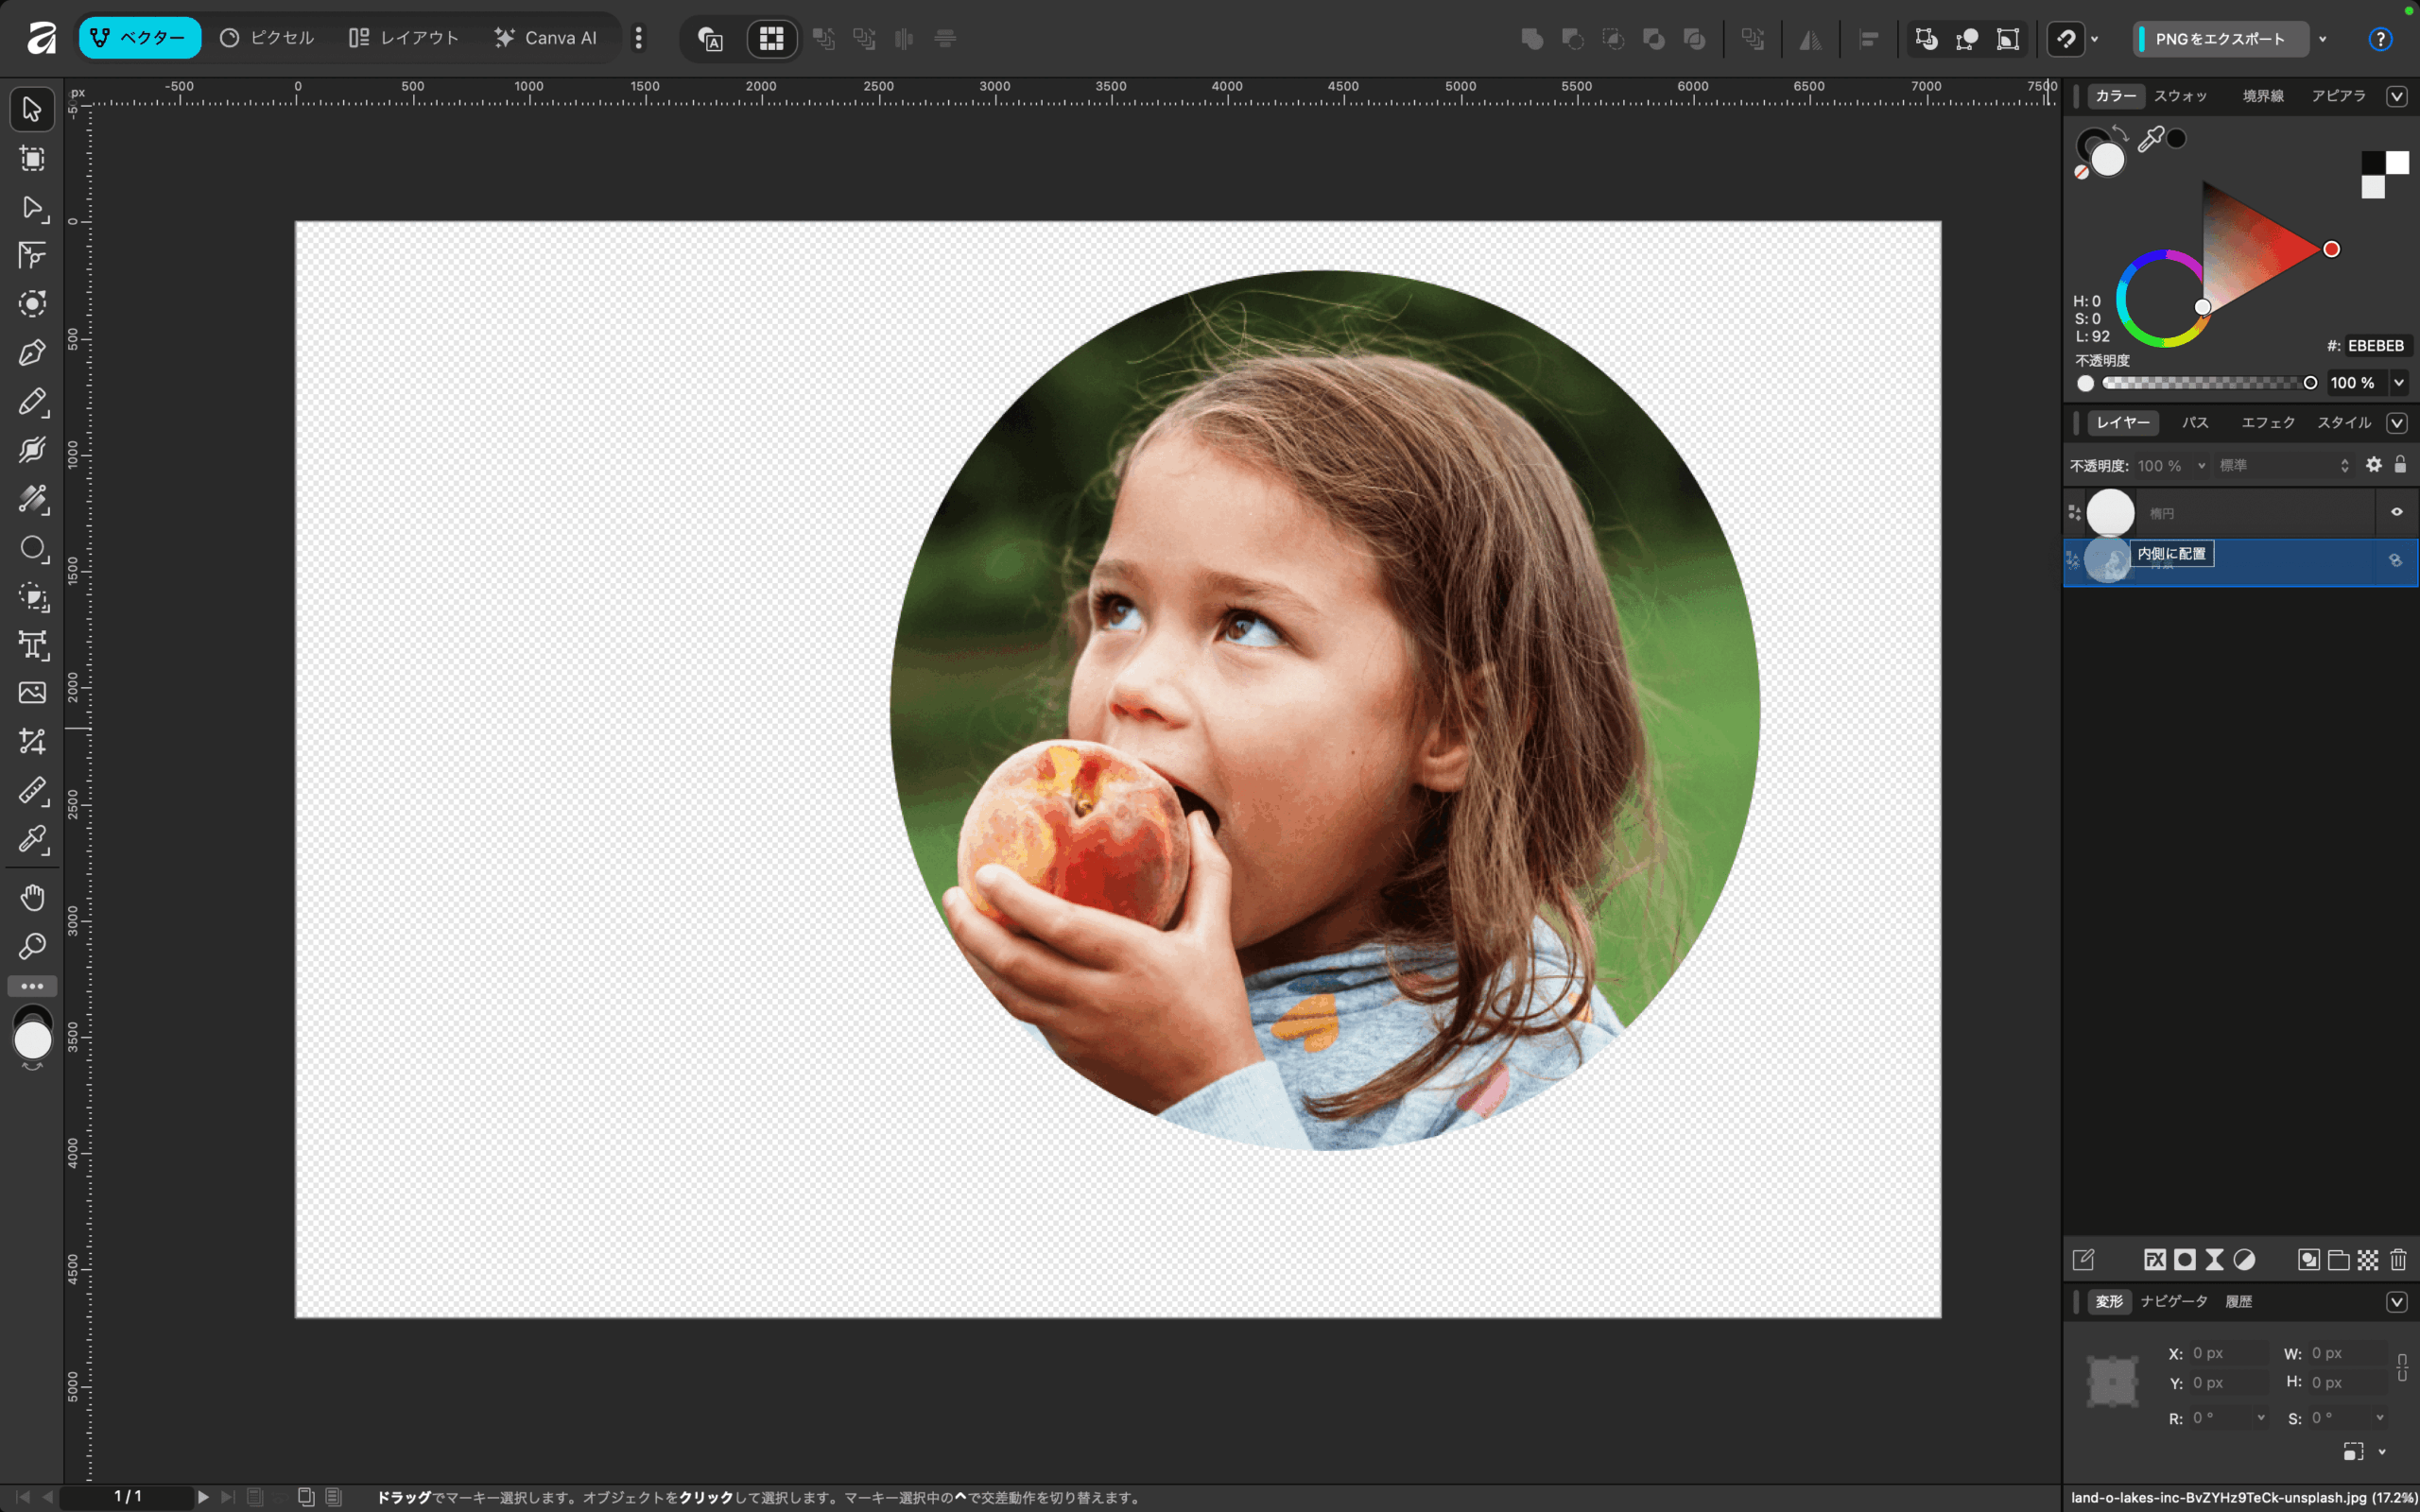
Task: Hide the 楕円 layer with eye icon
Action: pos(2397,512)
